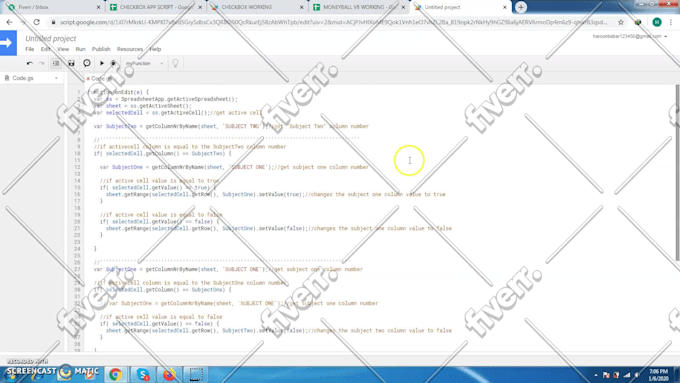Select Code.gs file in the sidebar
Viewport: 680px width, 383px height.
[23, 78]
